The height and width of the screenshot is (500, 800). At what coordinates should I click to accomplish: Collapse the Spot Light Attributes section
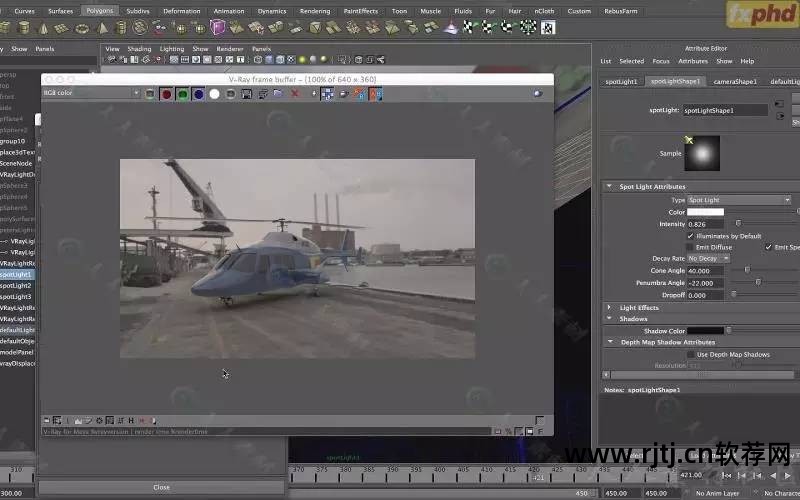609,187
